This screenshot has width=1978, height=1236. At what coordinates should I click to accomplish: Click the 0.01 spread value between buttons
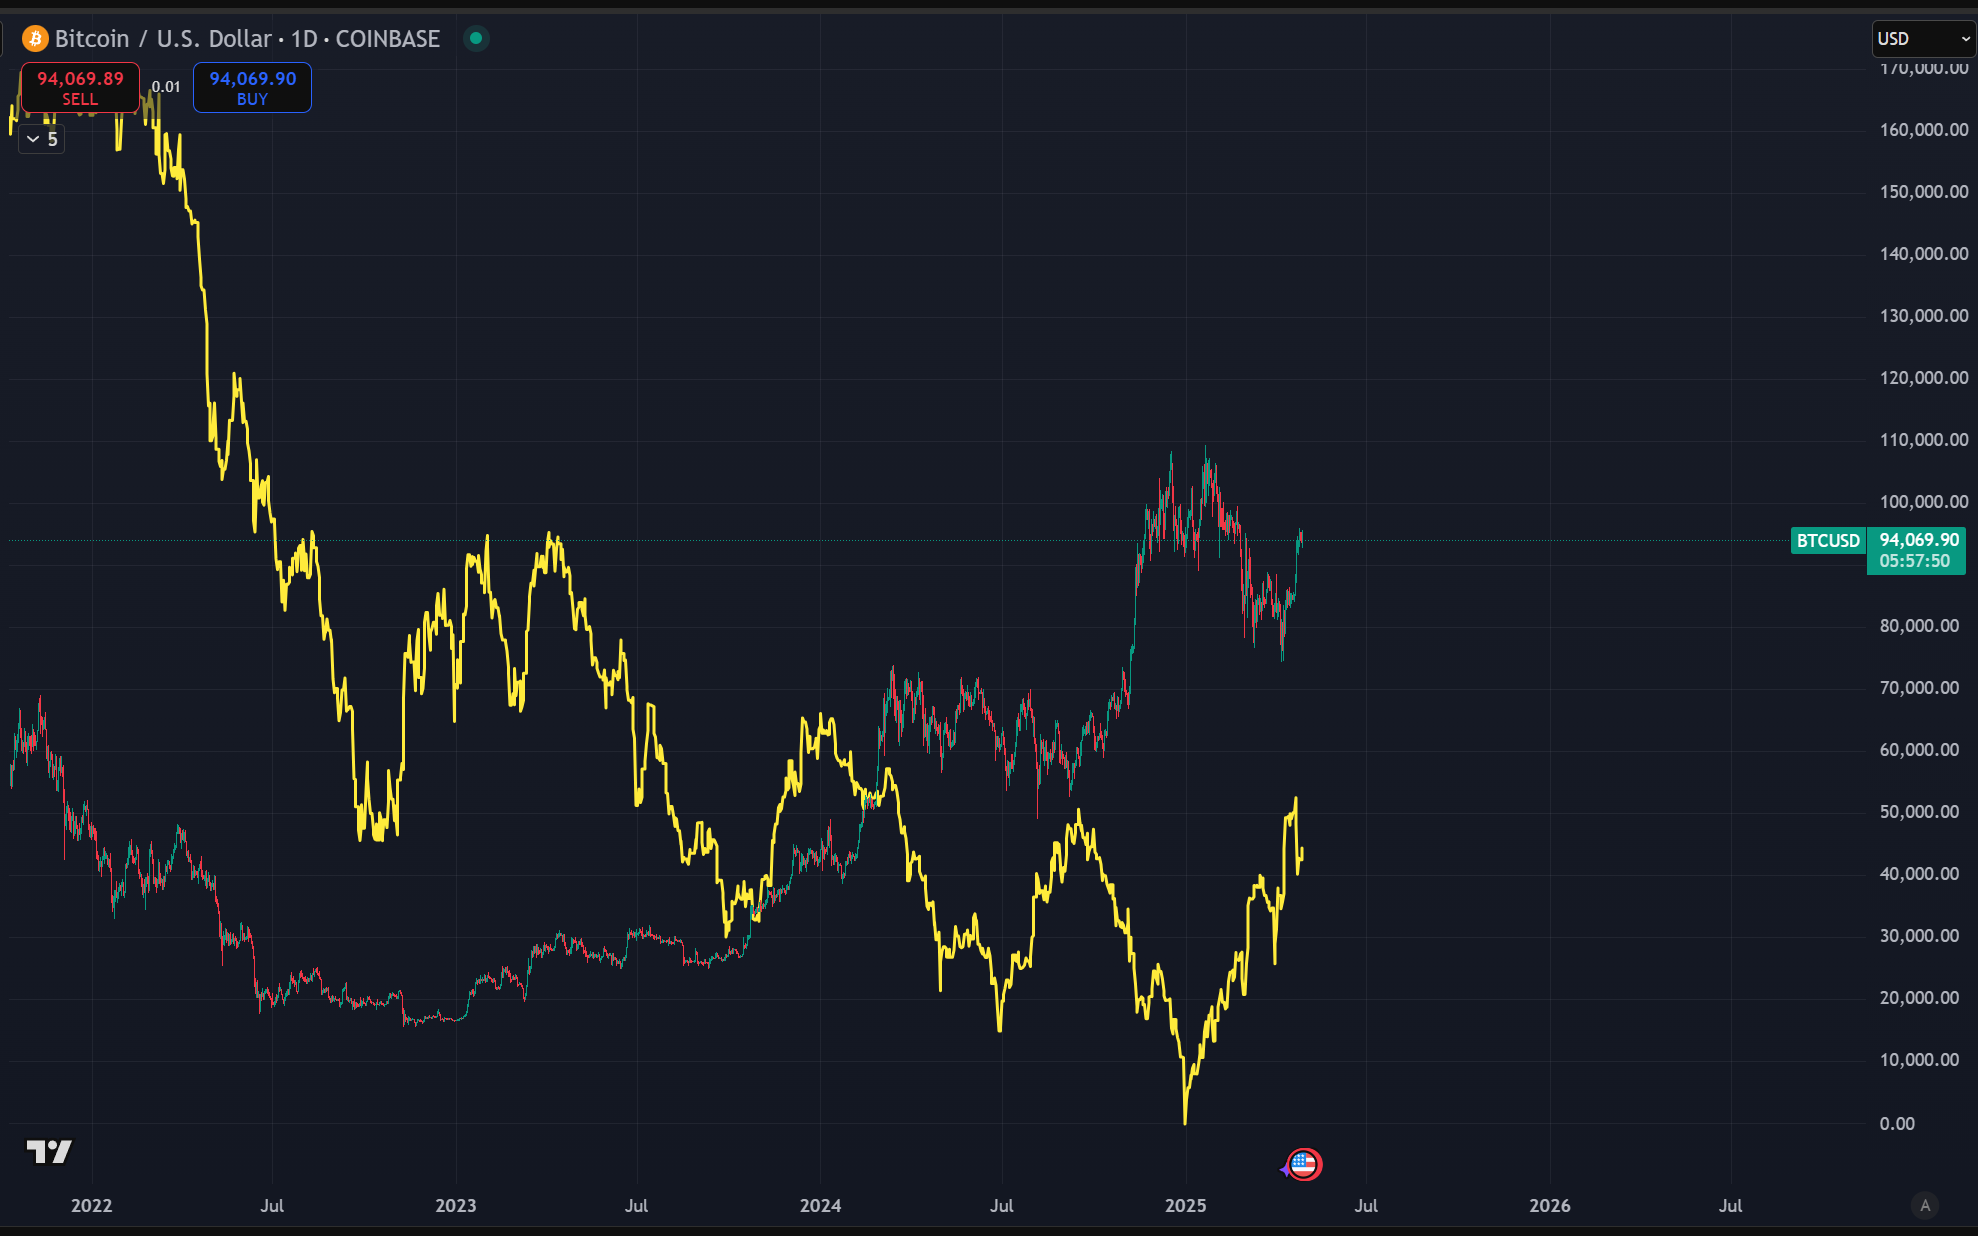tap(166, 87)
